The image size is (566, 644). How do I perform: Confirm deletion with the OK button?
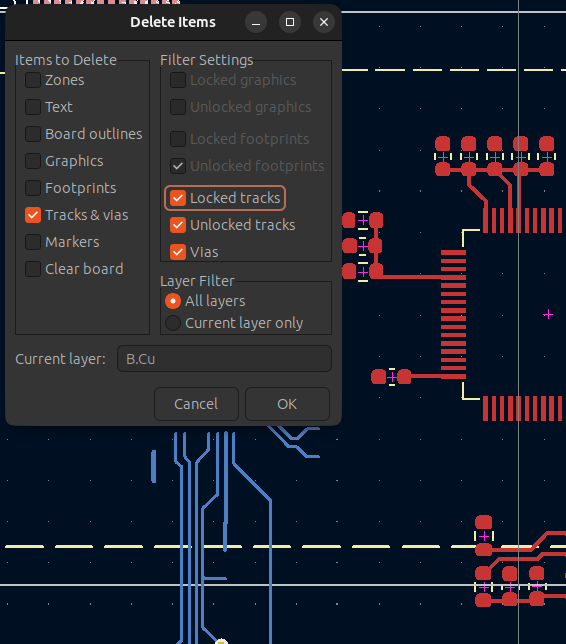click(x=287, y=404)
